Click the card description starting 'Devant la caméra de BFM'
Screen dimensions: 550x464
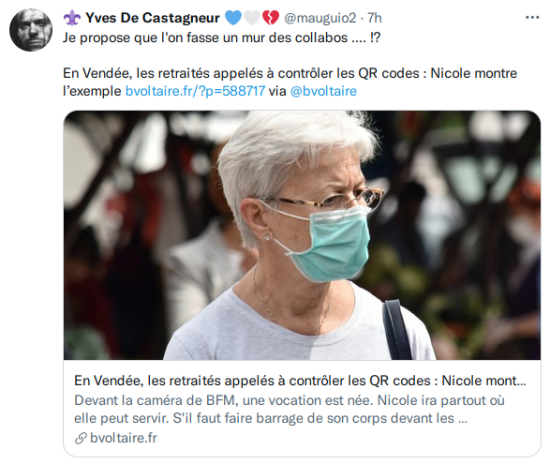[289, 409]
